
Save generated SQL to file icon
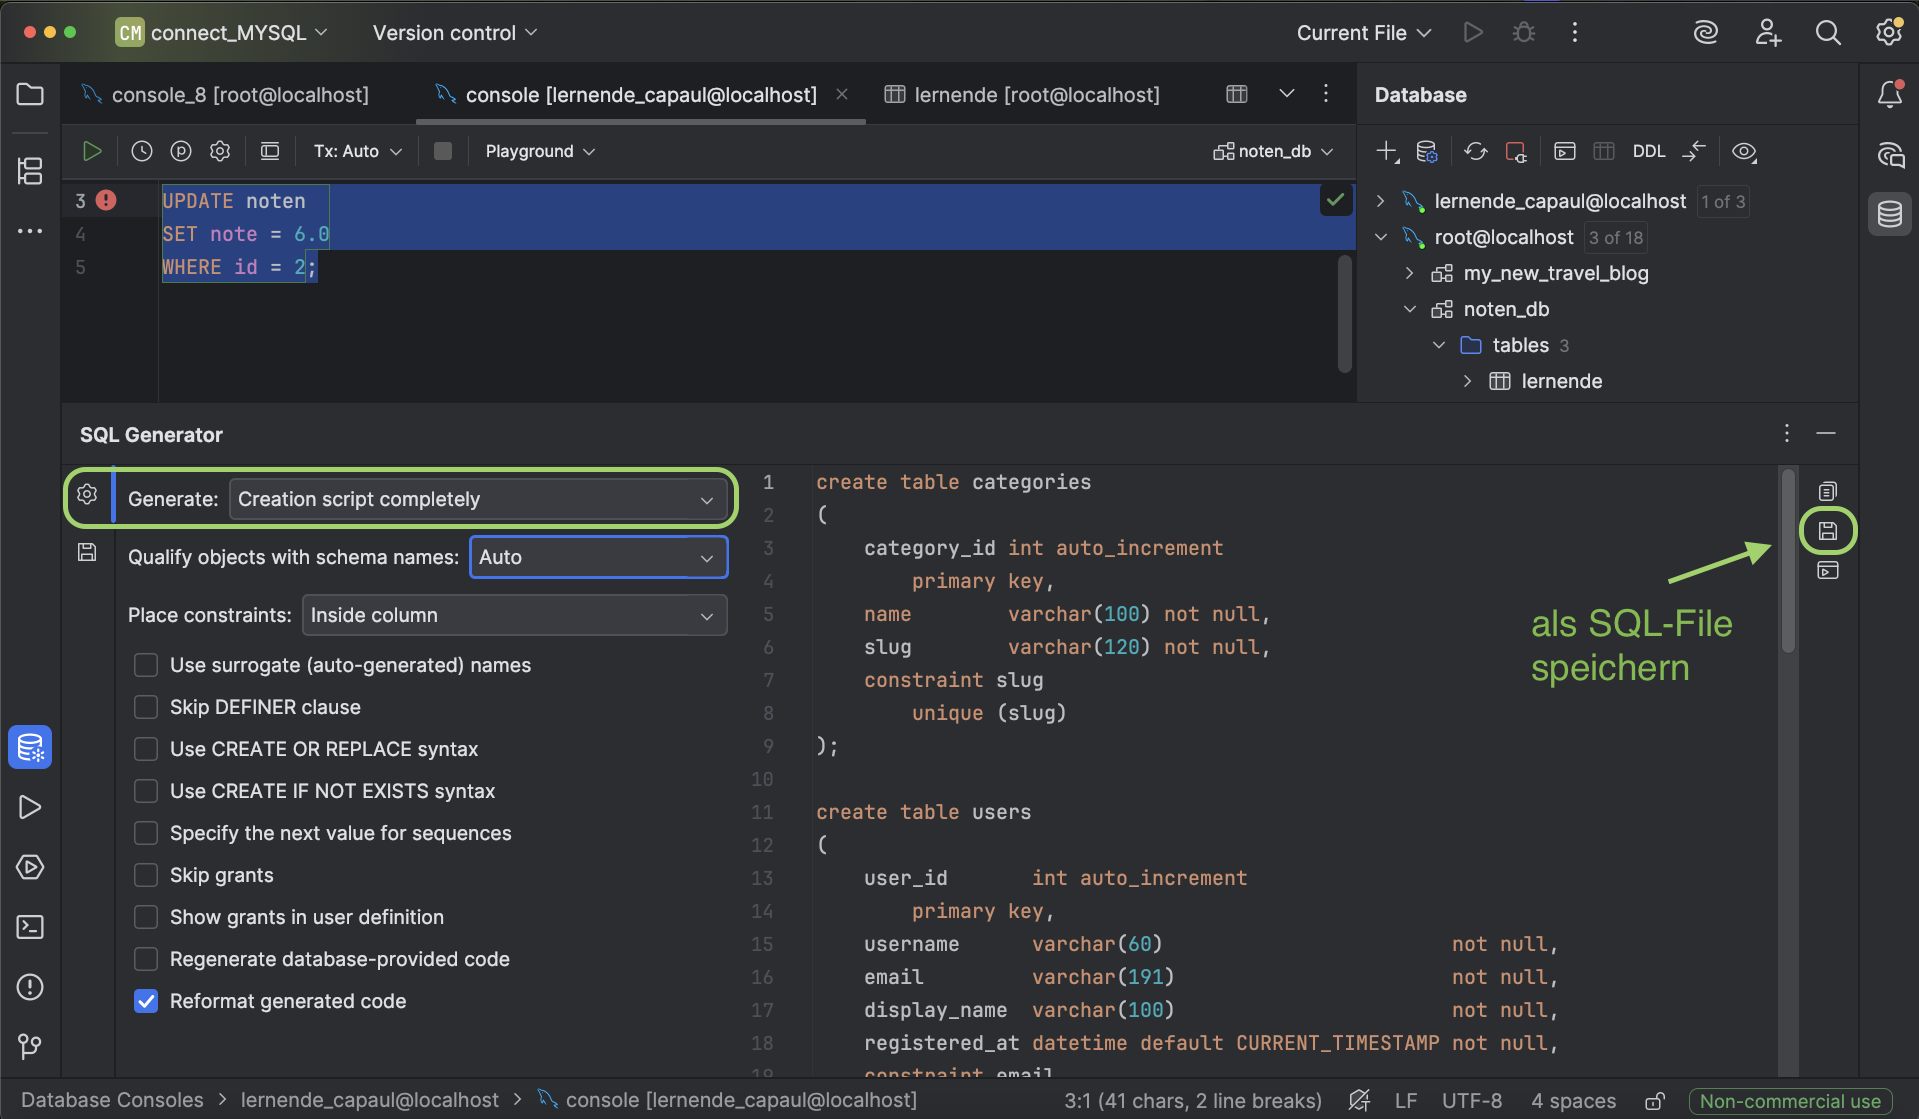pyautogui.click(x=1827, y=531)
